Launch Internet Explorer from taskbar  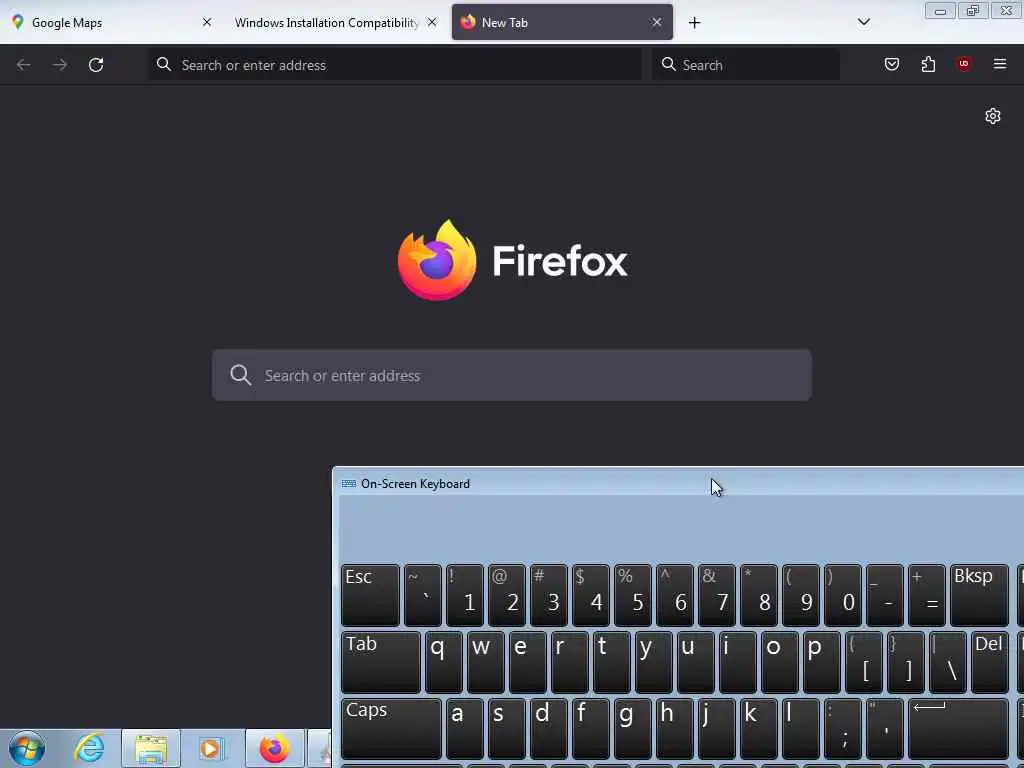tap(89, 748)
